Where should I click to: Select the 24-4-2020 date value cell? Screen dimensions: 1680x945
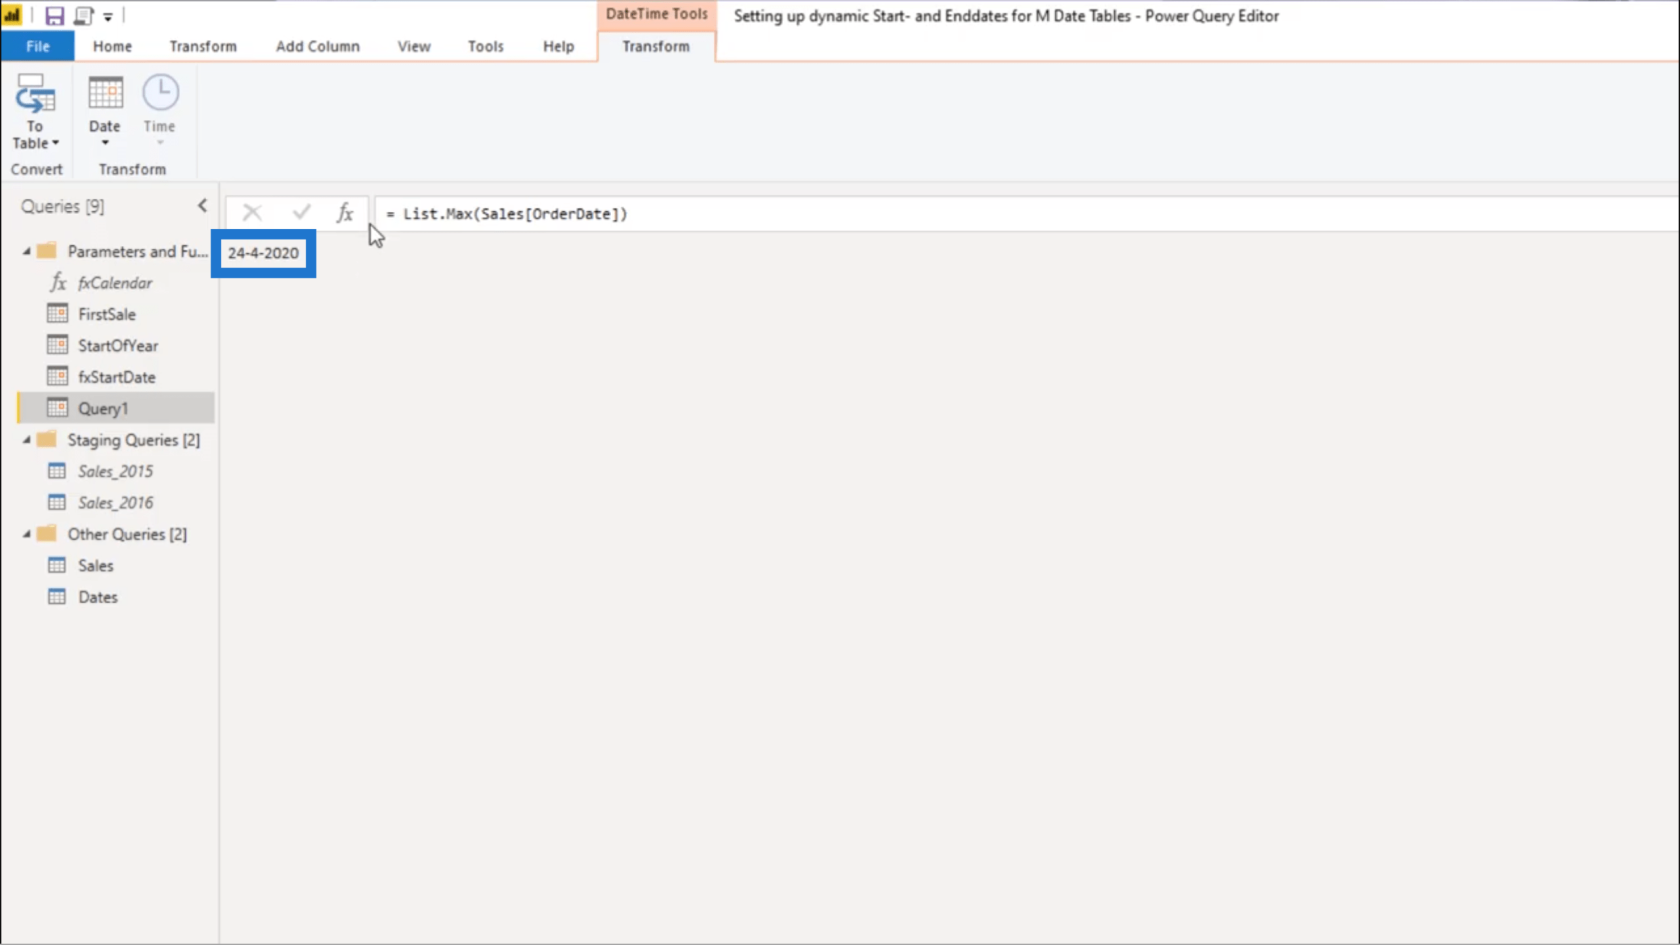[263, 254]
